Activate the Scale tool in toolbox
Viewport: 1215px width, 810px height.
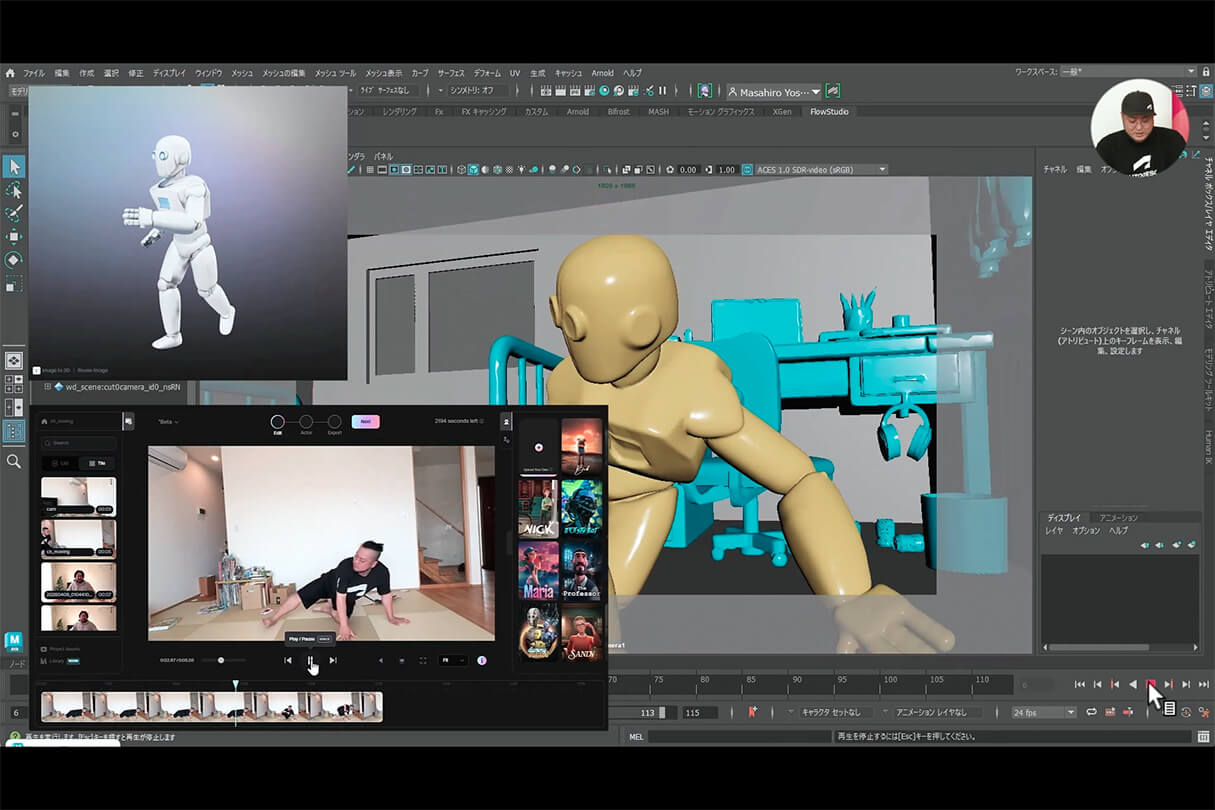[x=14, y=284]
